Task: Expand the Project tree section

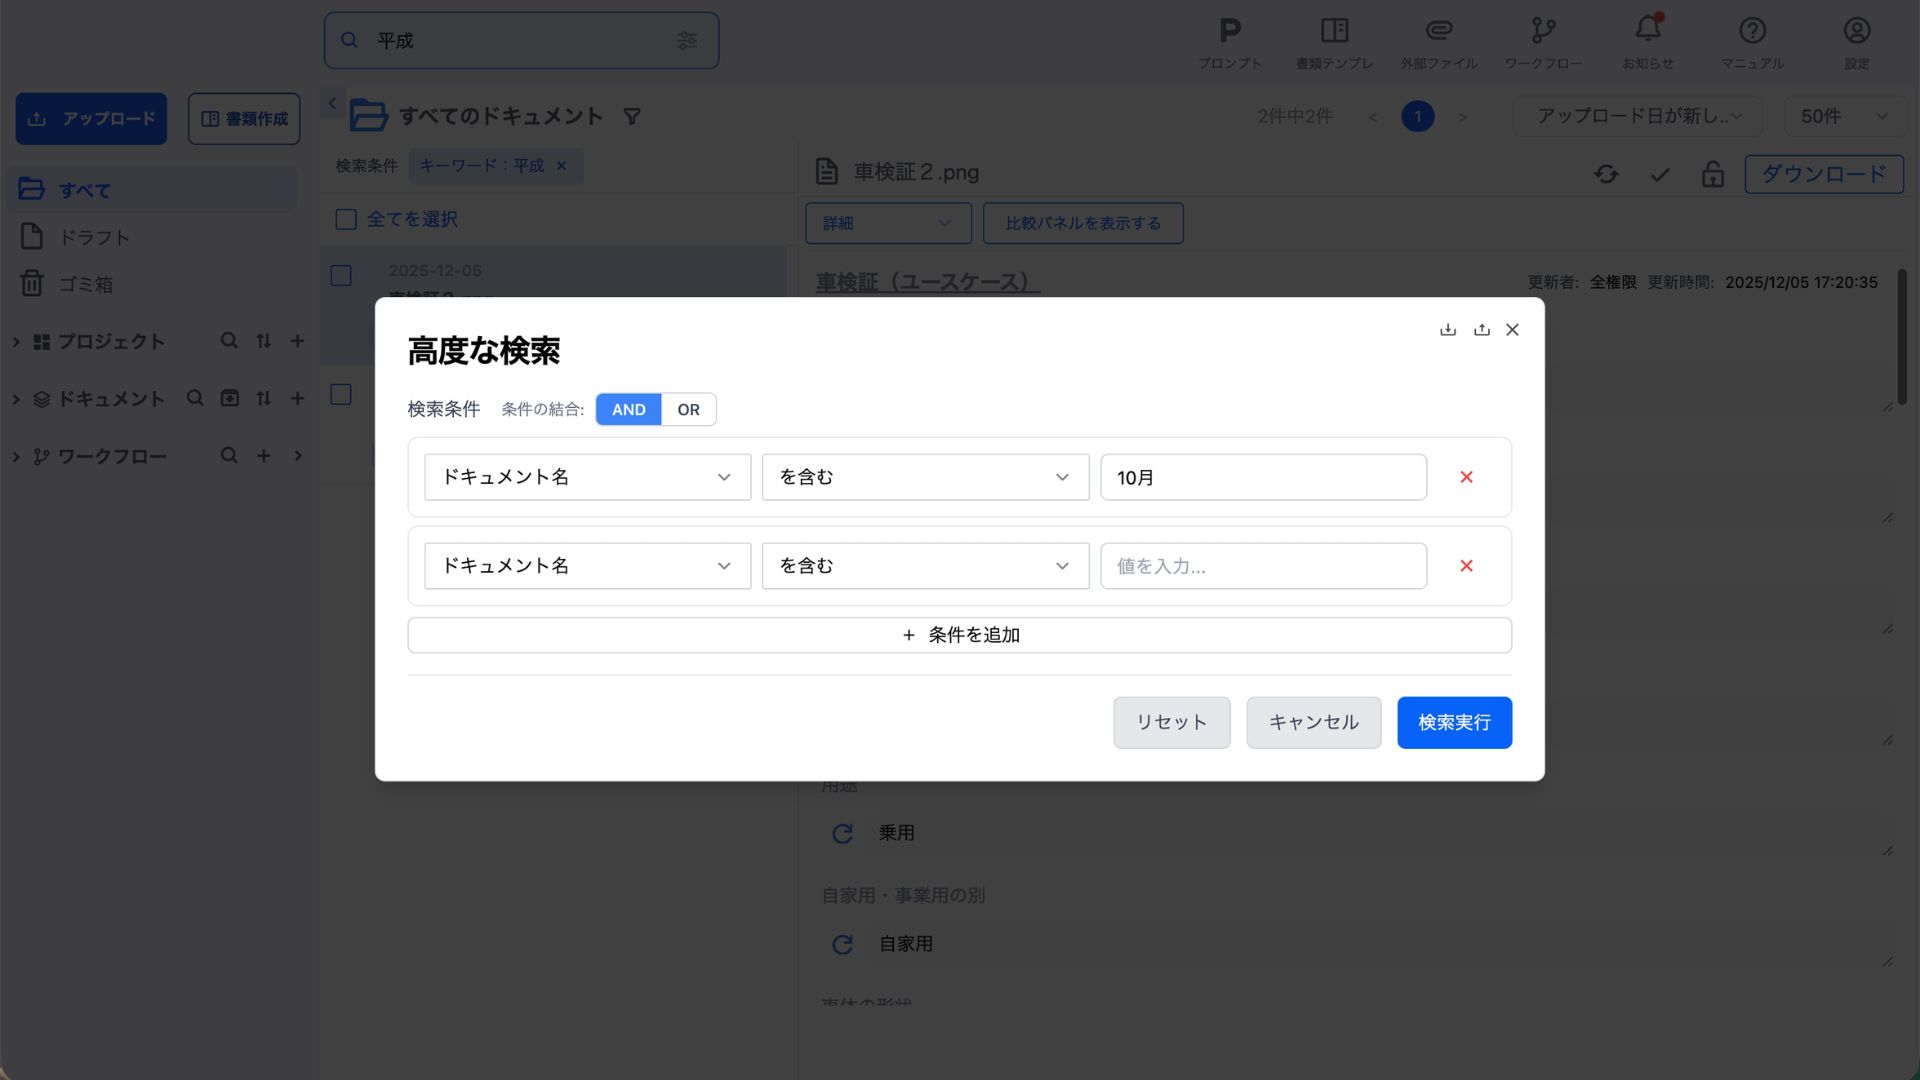Action: coord(16,342)
